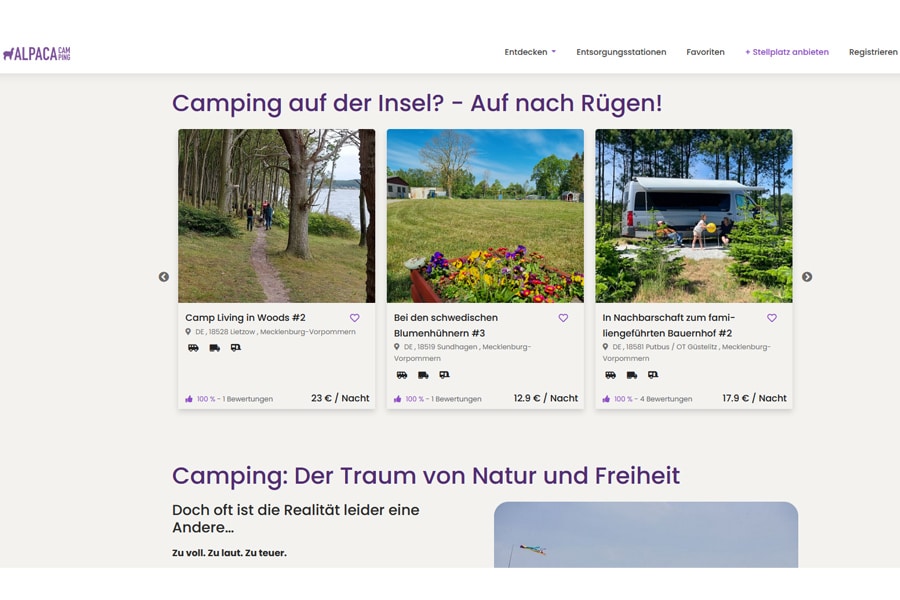Click thumbs-up rating icon on Bauernhof card

[606, 399]
